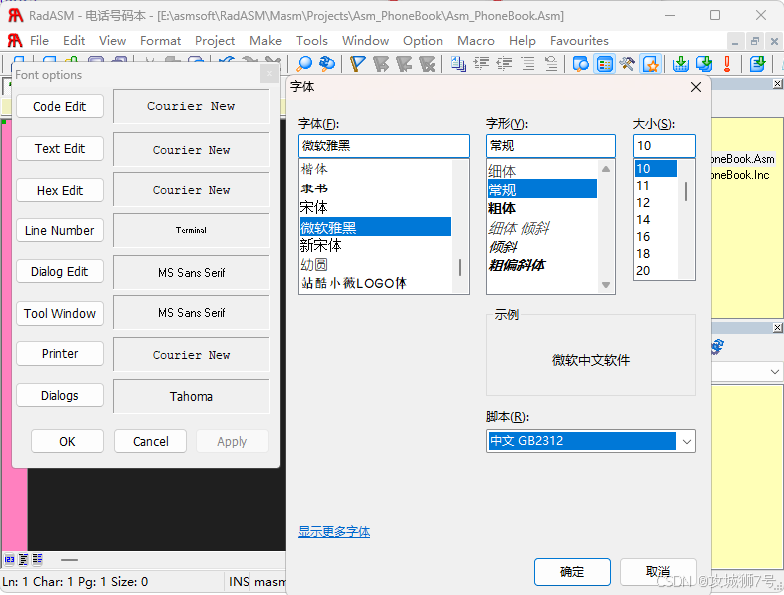The image size is (784, 595).
Task: Click the Hex Edit font button
Action: point(60,190)
